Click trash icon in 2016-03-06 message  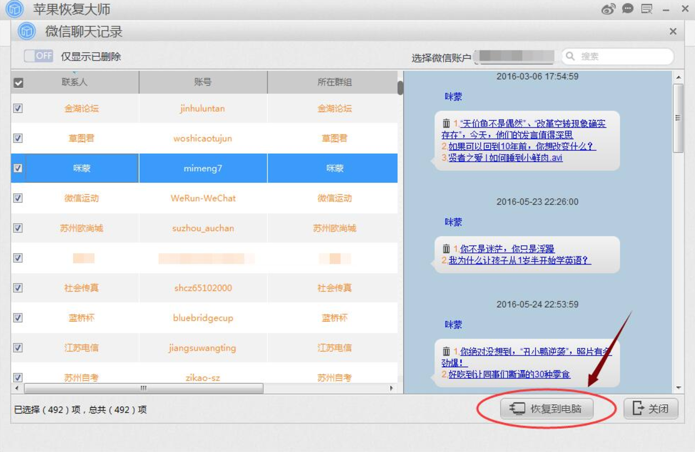click(x=446, y=123)
